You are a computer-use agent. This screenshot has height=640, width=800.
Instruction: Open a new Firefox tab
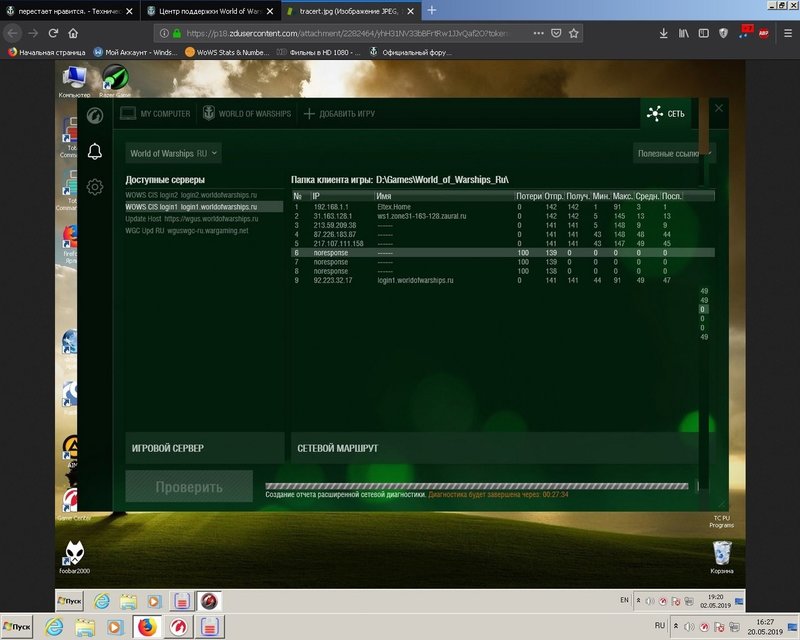pos(432,10)
